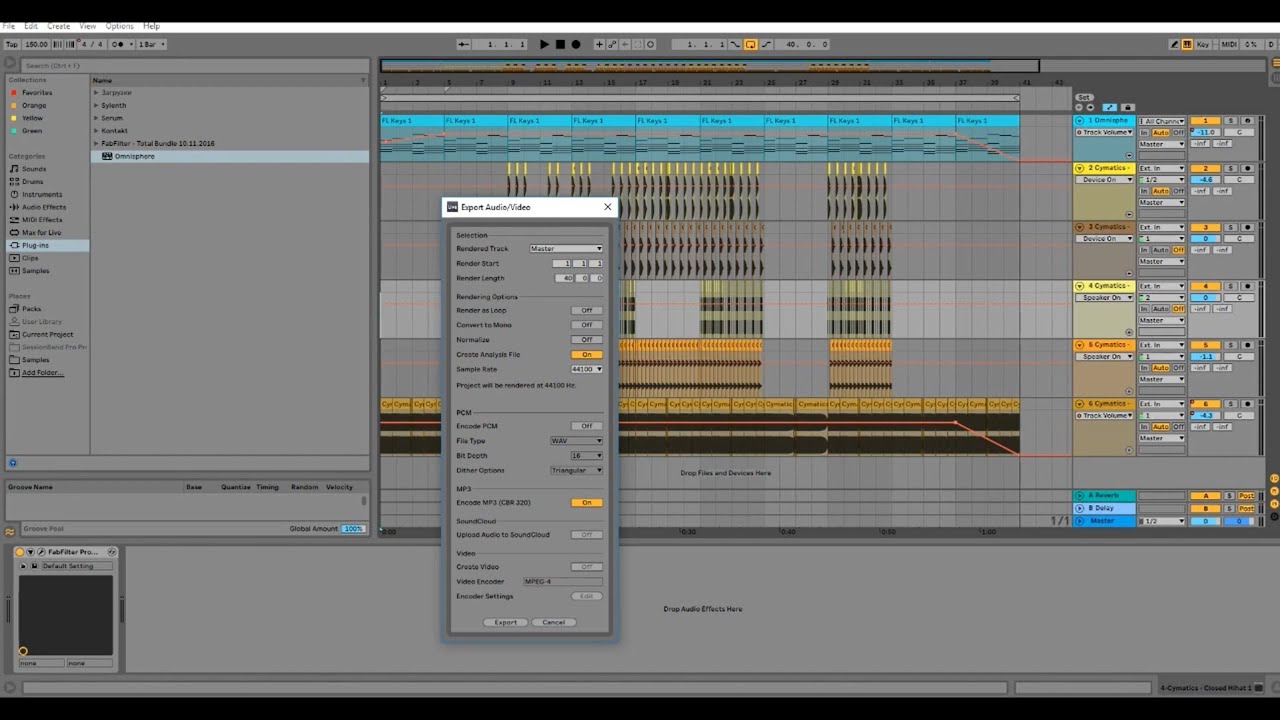Viewport: 1280px width, 720px height.
Task: Expand FabFilter Total Bundle folder
Action: tap(97, 143)
